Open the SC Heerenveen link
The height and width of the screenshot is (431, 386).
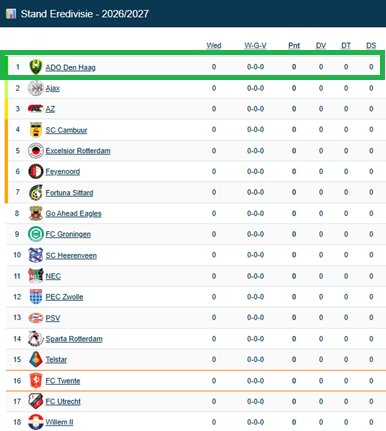[x=71, y=256]
